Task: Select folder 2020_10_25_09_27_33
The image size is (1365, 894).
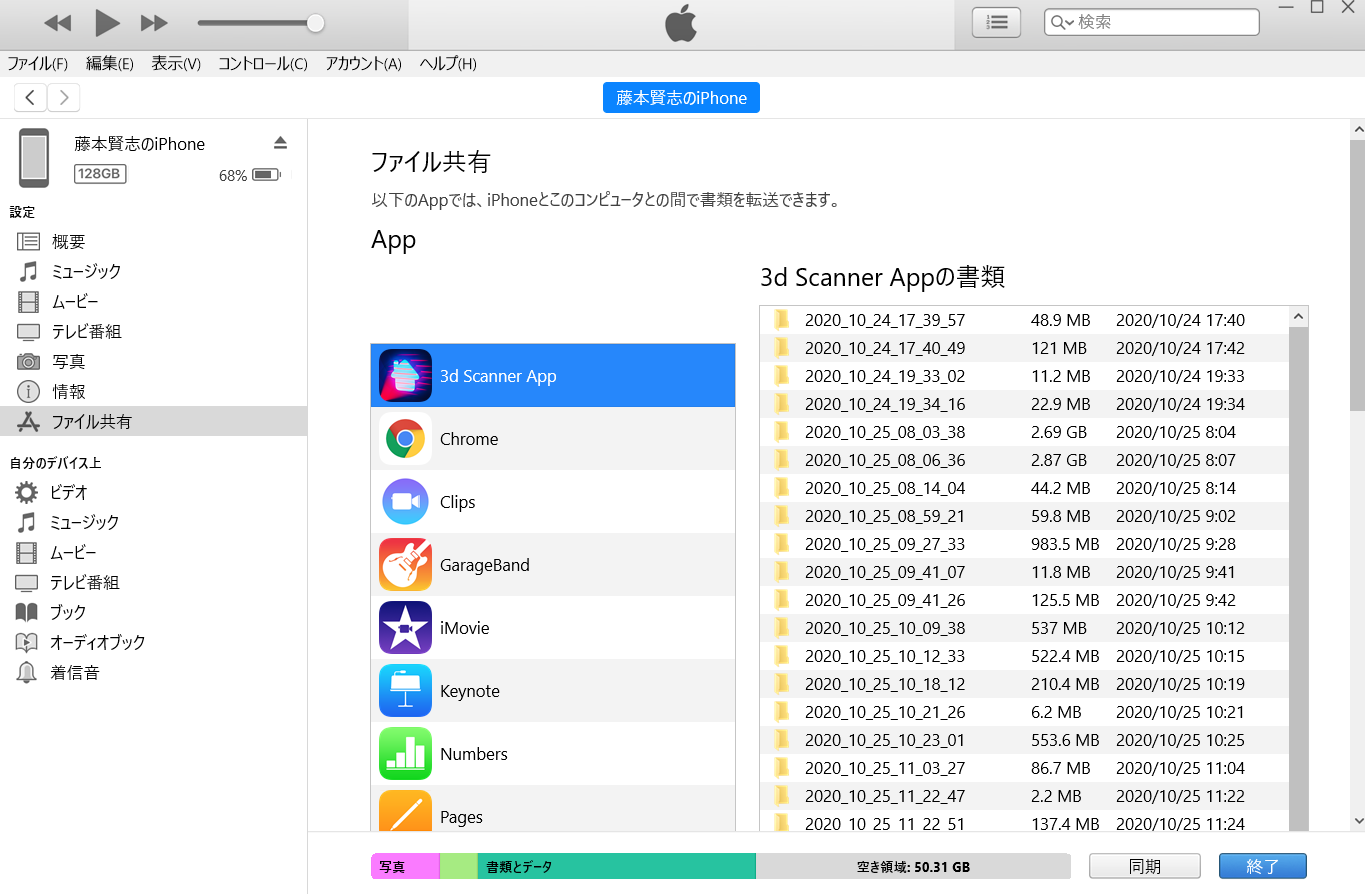Action: 1025,544
